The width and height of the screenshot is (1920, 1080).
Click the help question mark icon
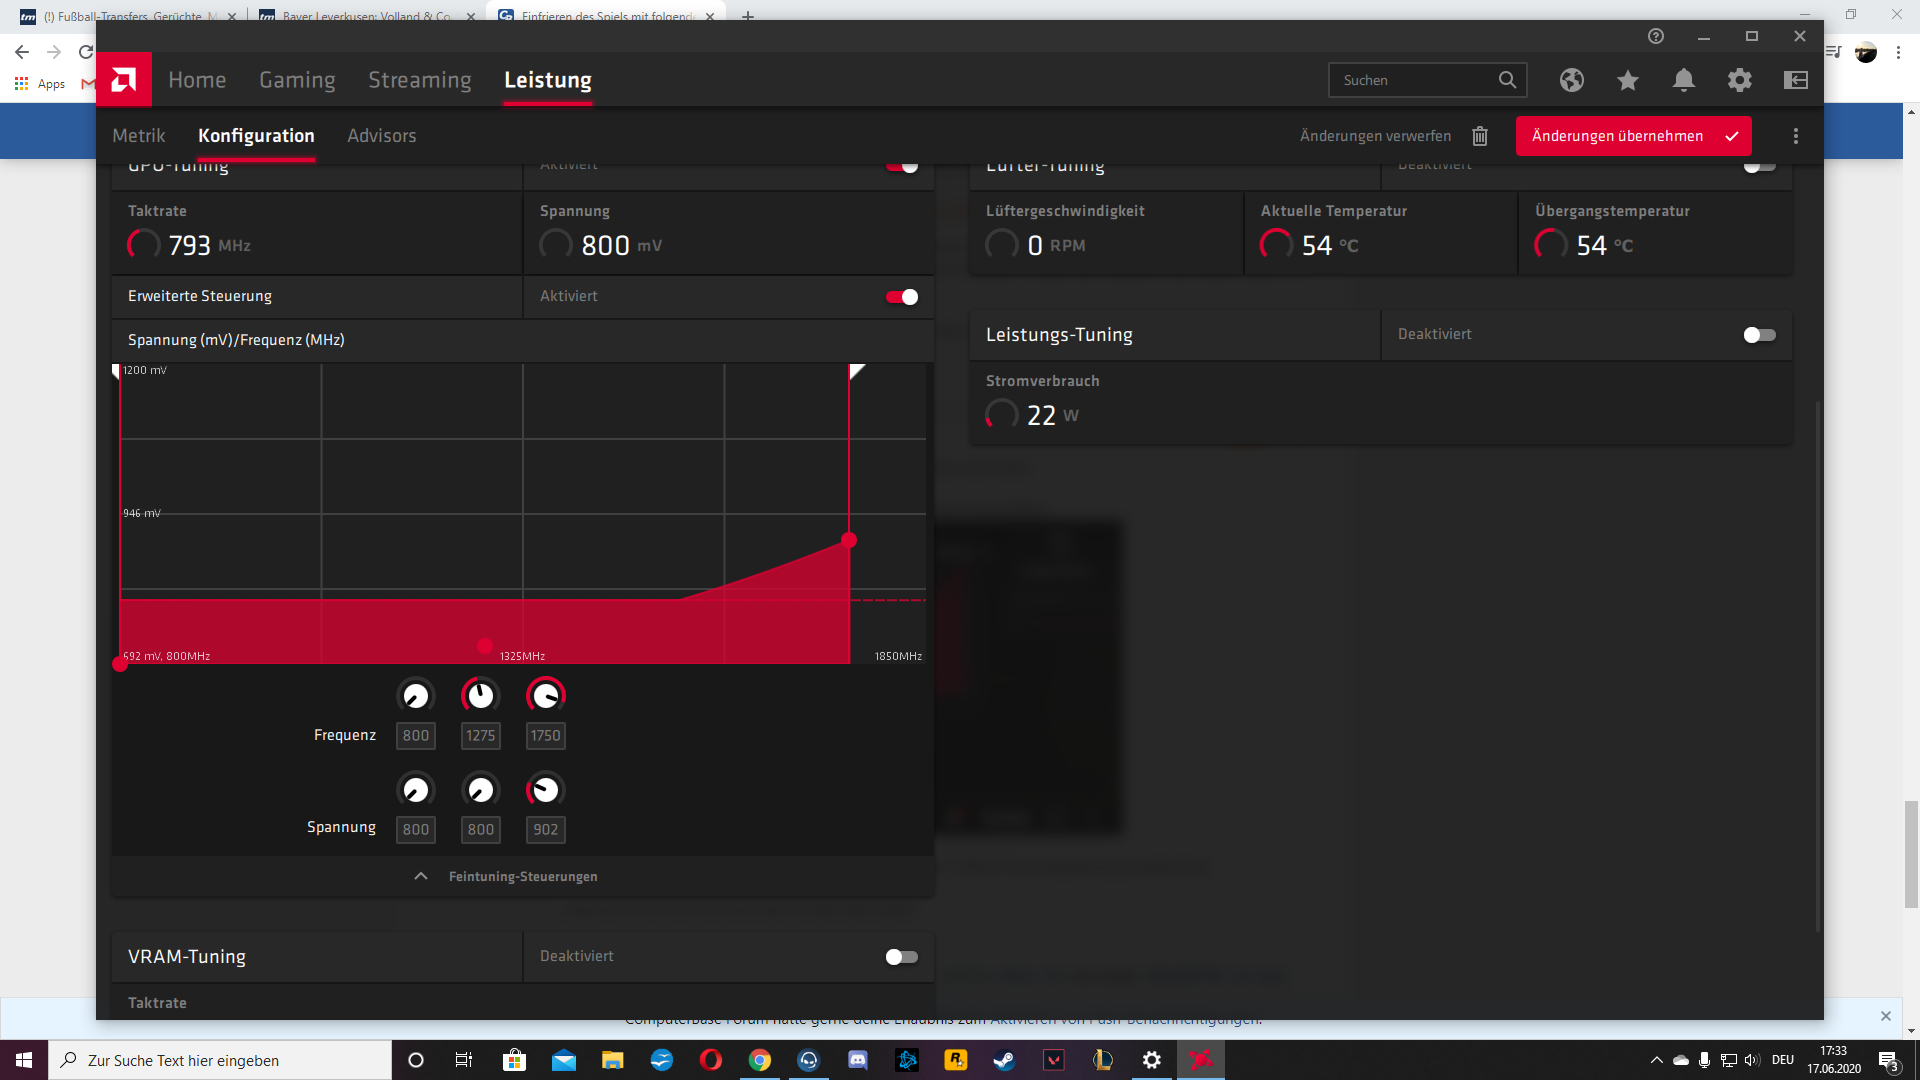[1656, 36]
